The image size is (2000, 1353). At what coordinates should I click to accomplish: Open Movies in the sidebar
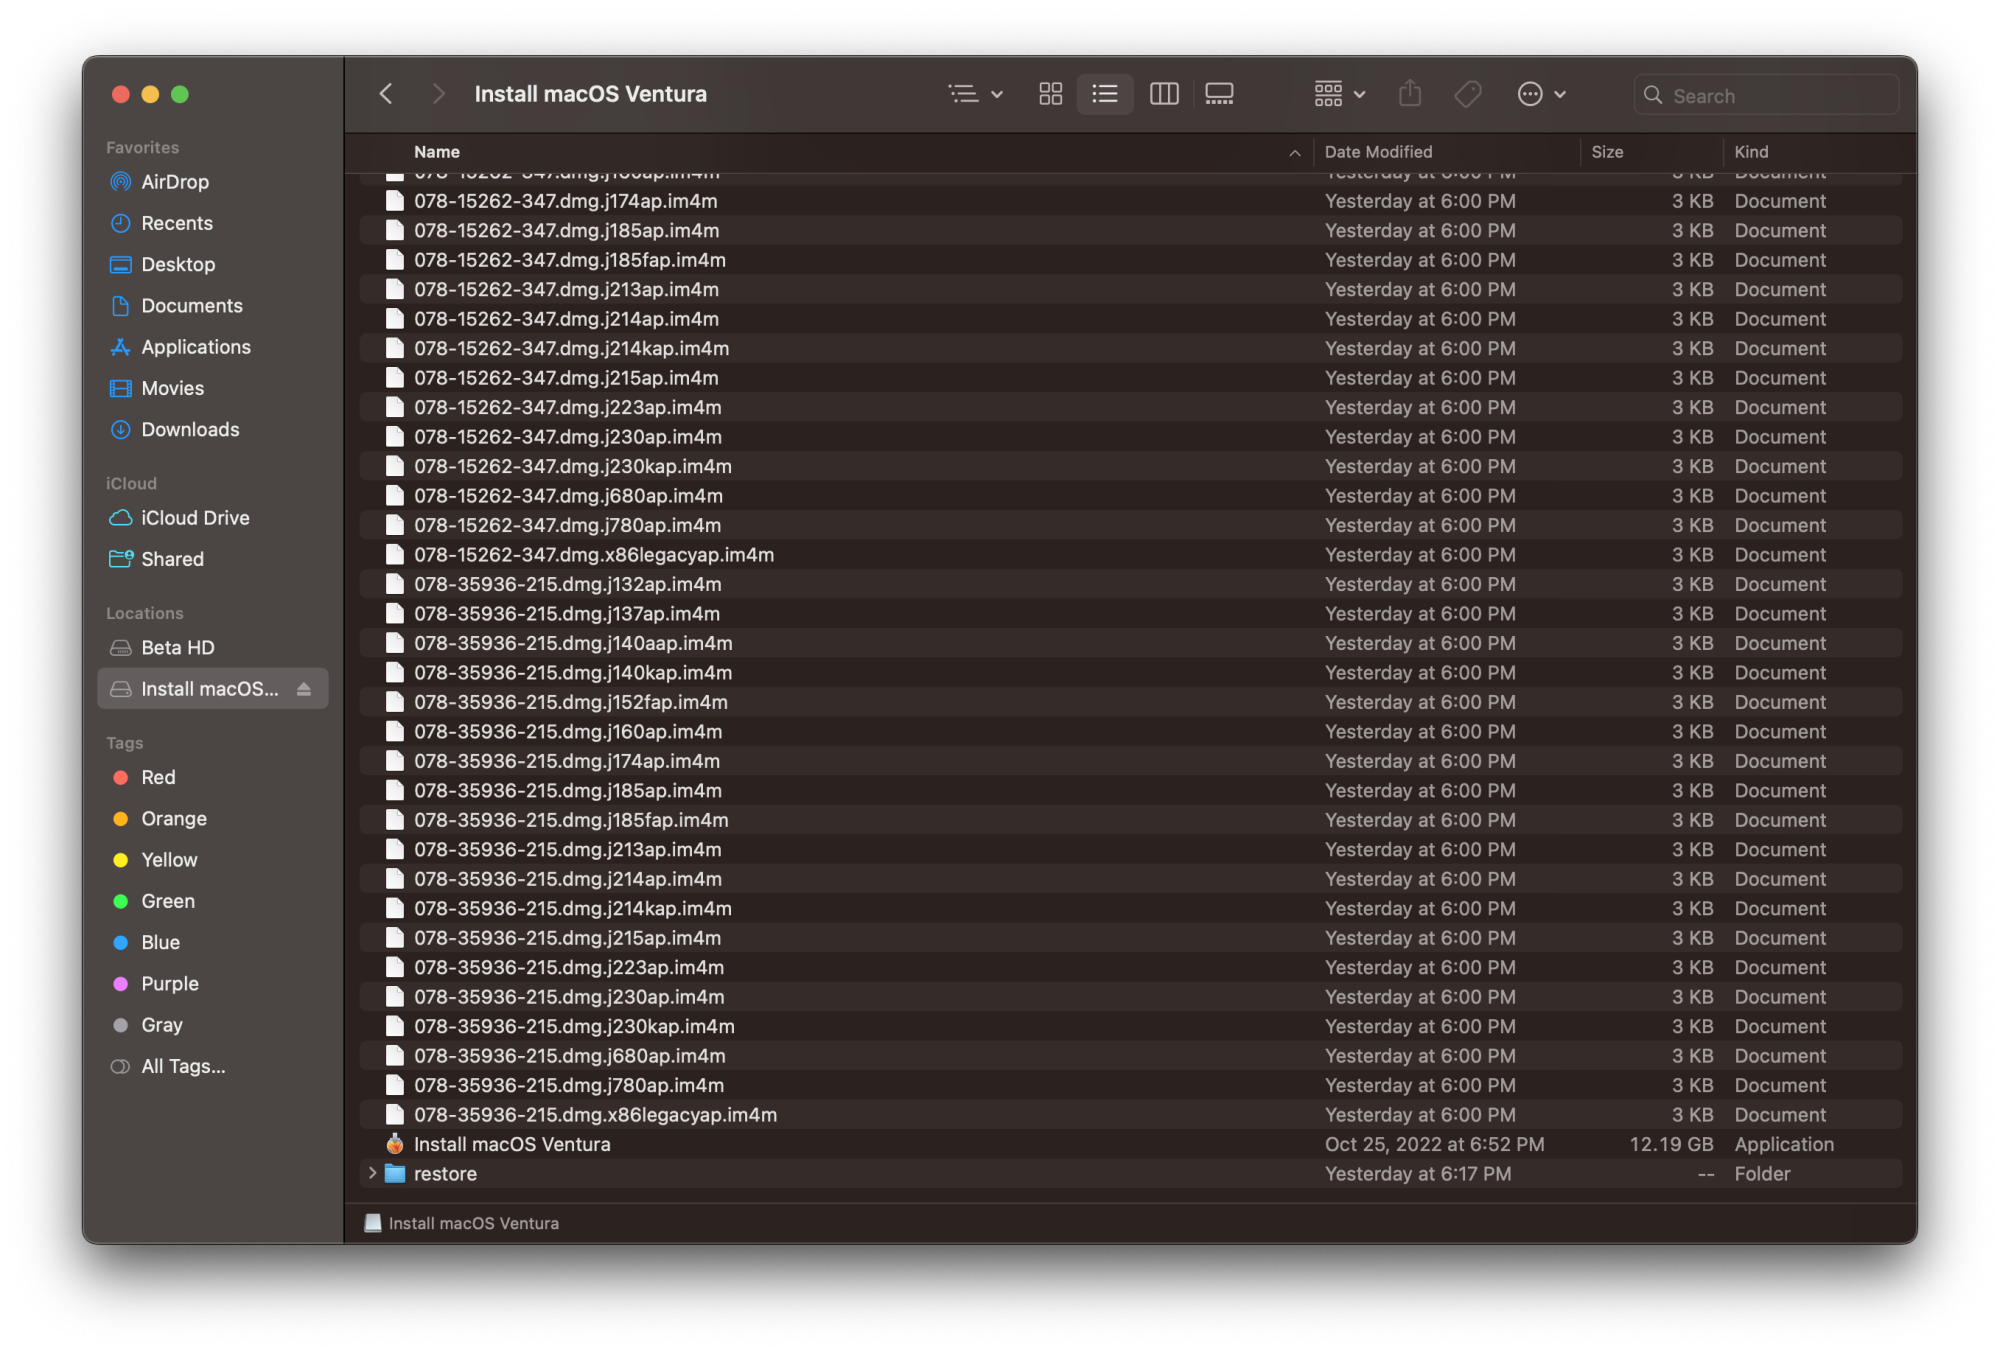click(x=212, y=388)
